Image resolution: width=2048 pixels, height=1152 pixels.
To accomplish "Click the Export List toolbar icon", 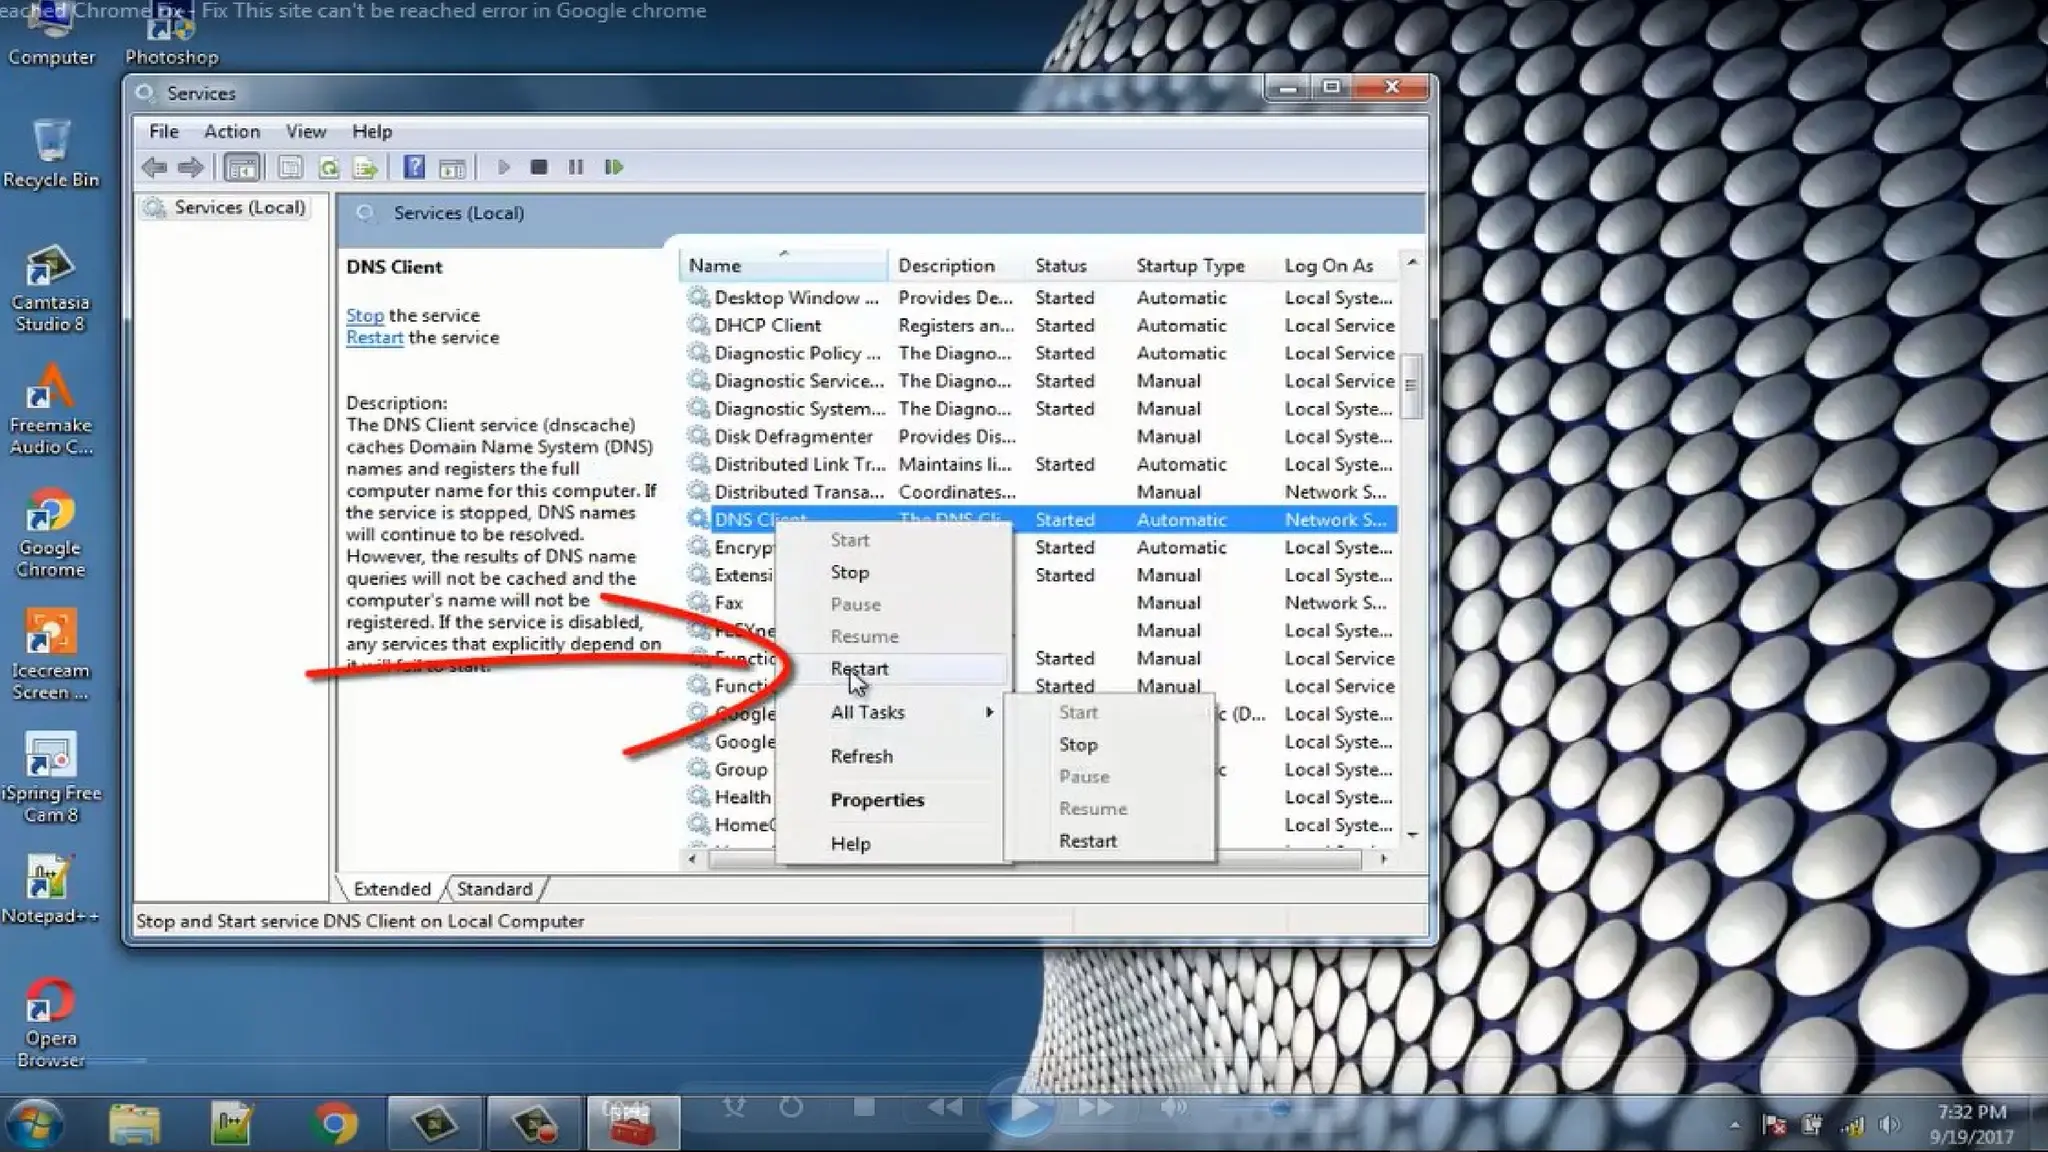I will click(365, 167).
